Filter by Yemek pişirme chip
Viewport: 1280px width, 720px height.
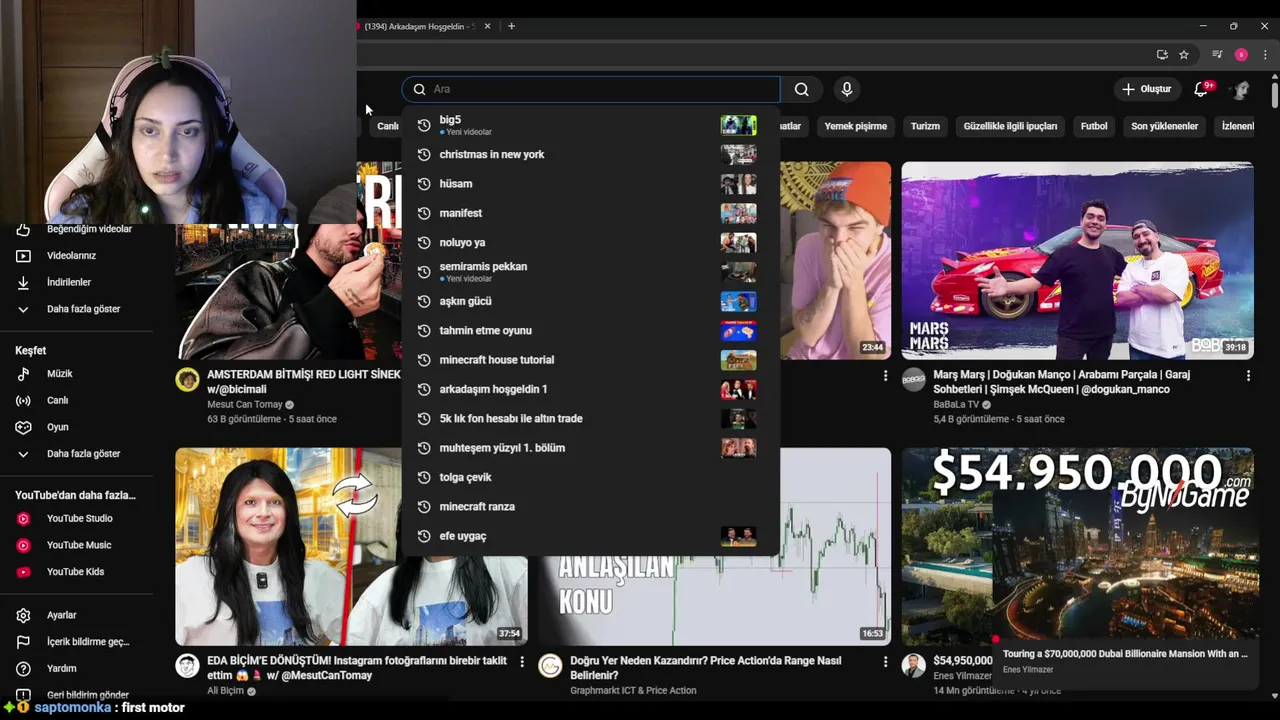pos(855,126)
